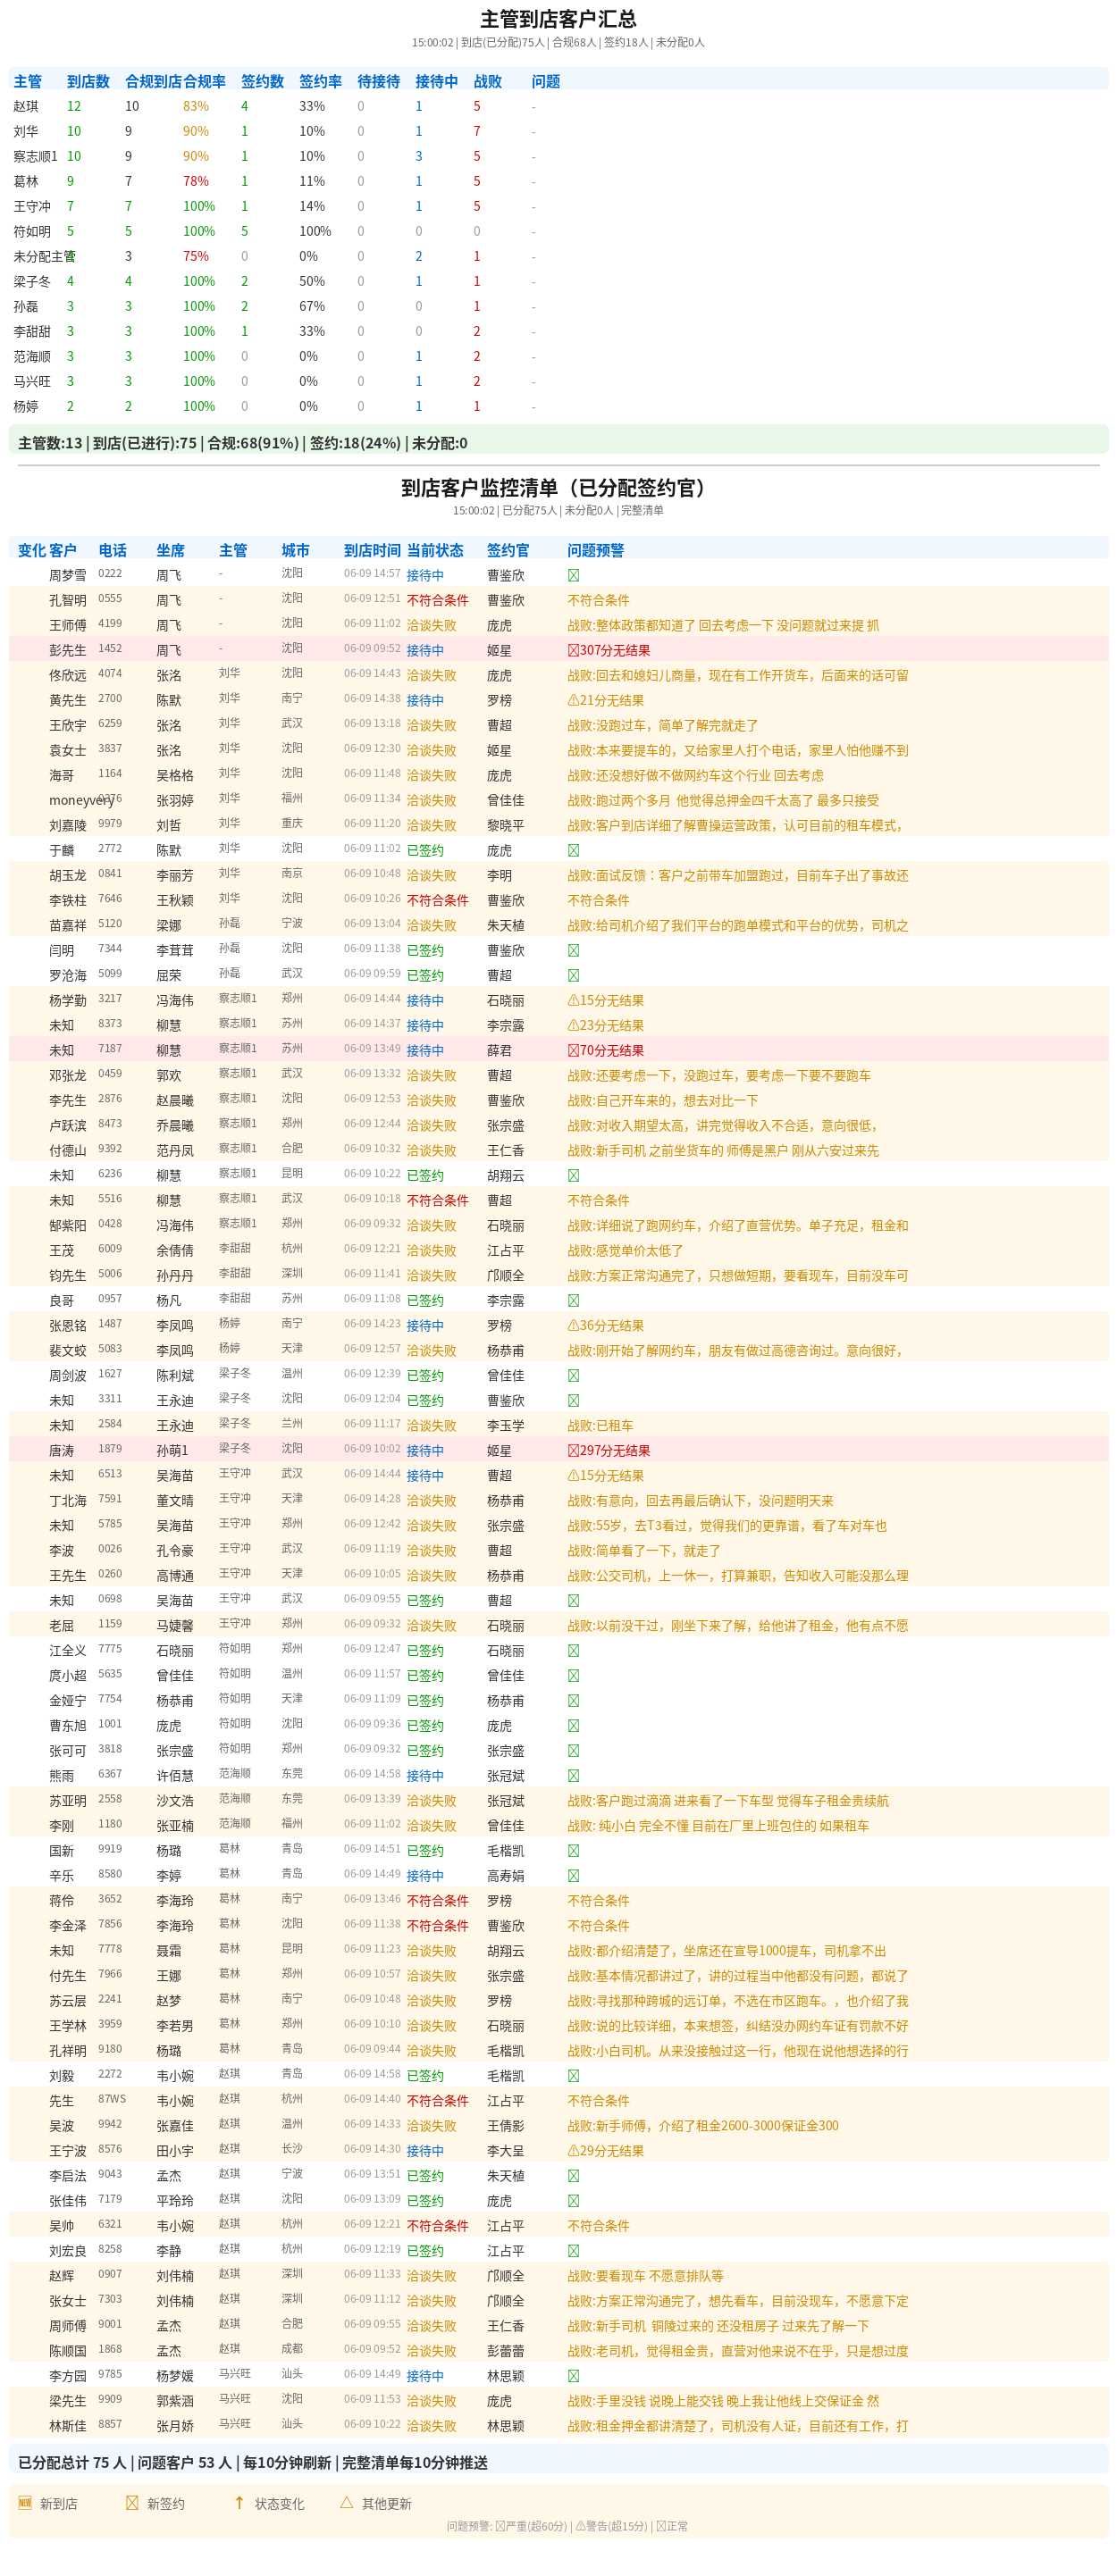
Task: Click the green status icon in 曹东旭's row
Action: point(573,1725)
